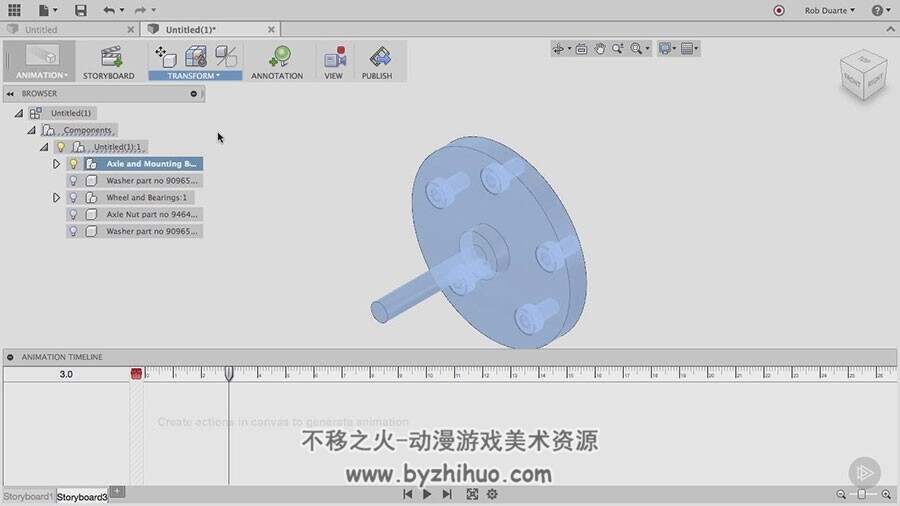Toggle visibility of last Washer part row
The width and height of the screenshot is (900, 506).
pos(73,231)
